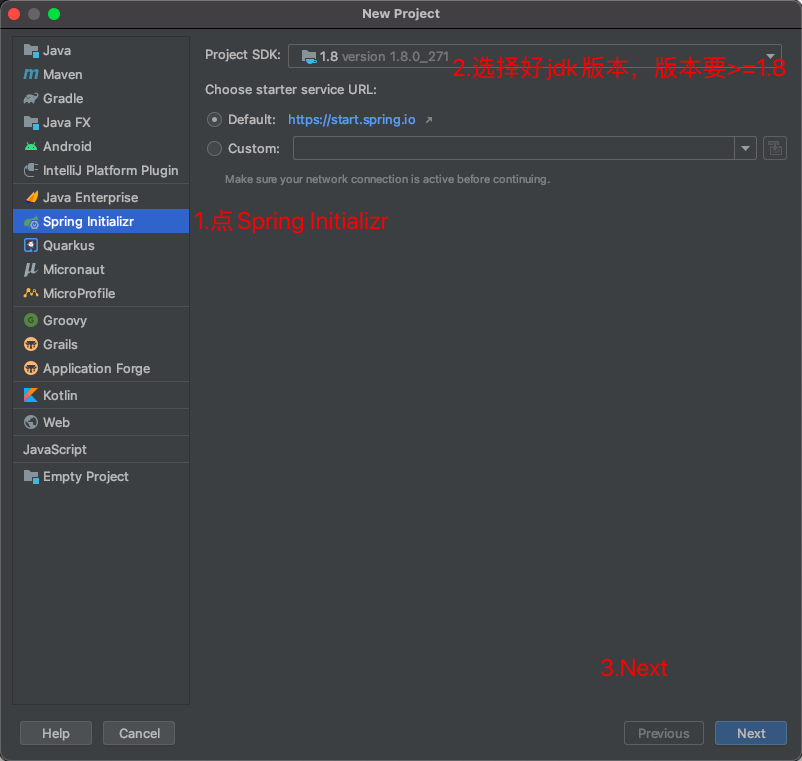Click the Java Enterprise icon

[x=32, y=197]
